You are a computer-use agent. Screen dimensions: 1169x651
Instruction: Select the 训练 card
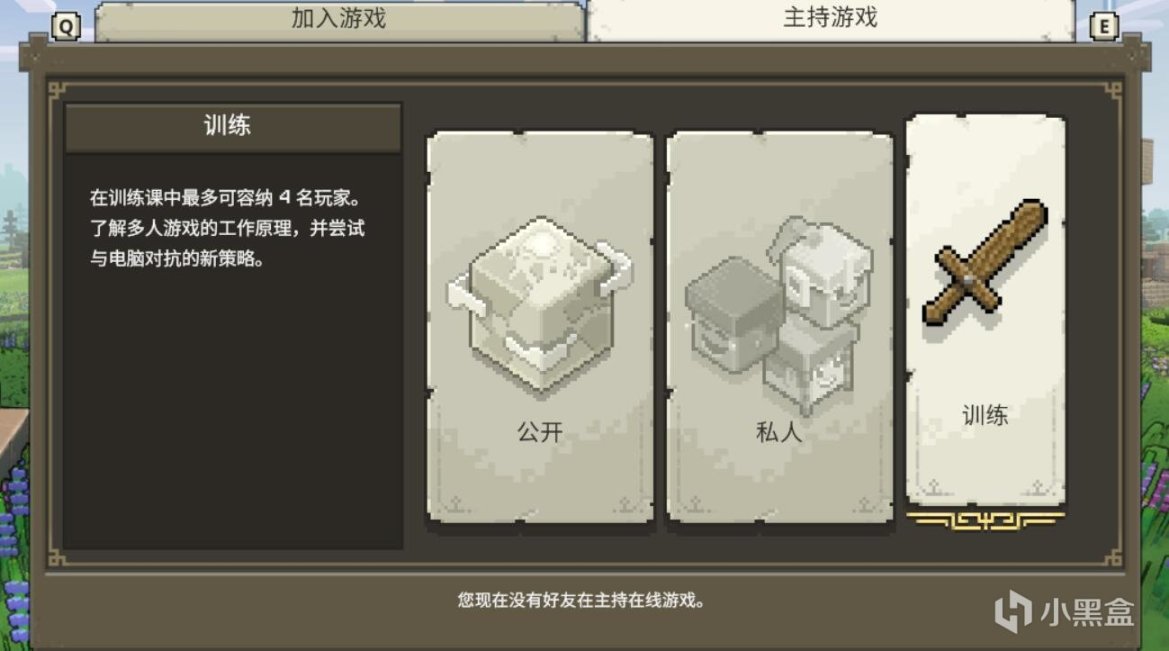986,309
